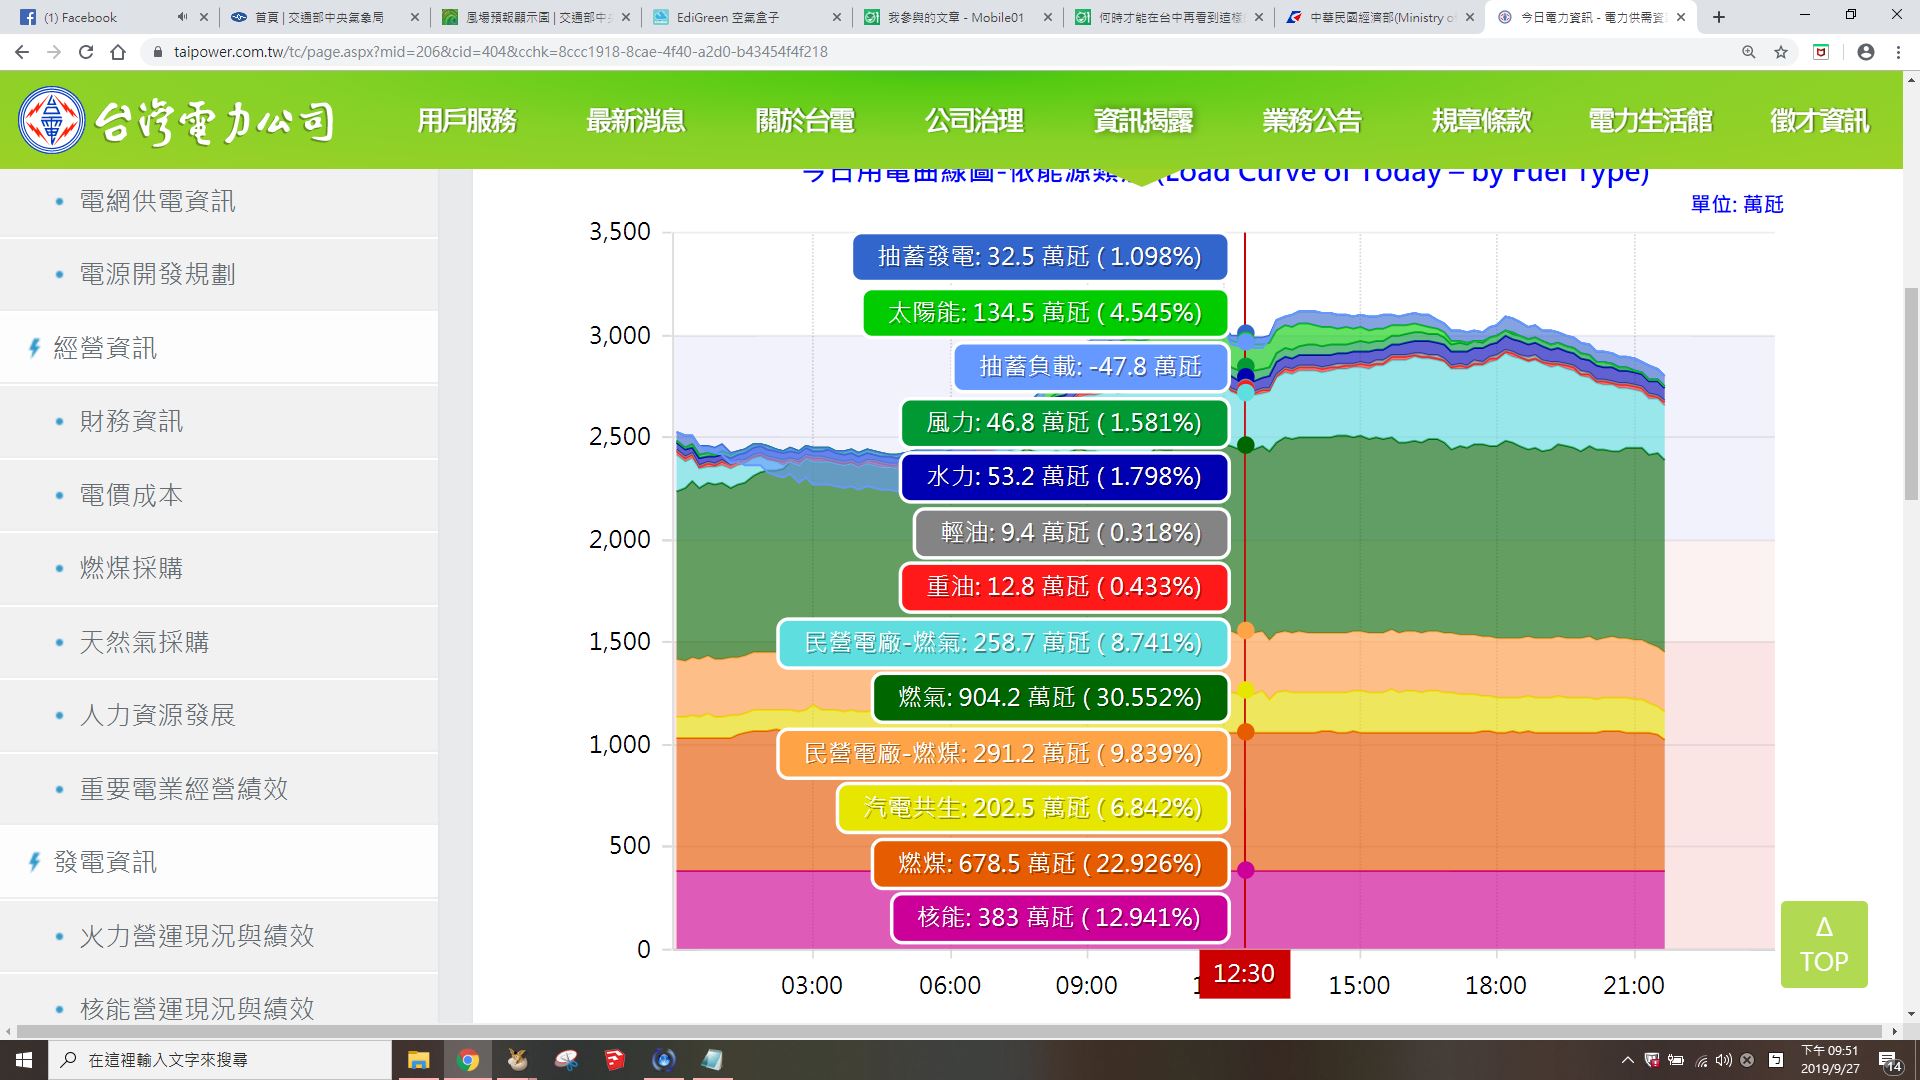1920x1080 pixels.
Task: Open 天然氣採購 in the sidebar
Action: tap(218, 642)
